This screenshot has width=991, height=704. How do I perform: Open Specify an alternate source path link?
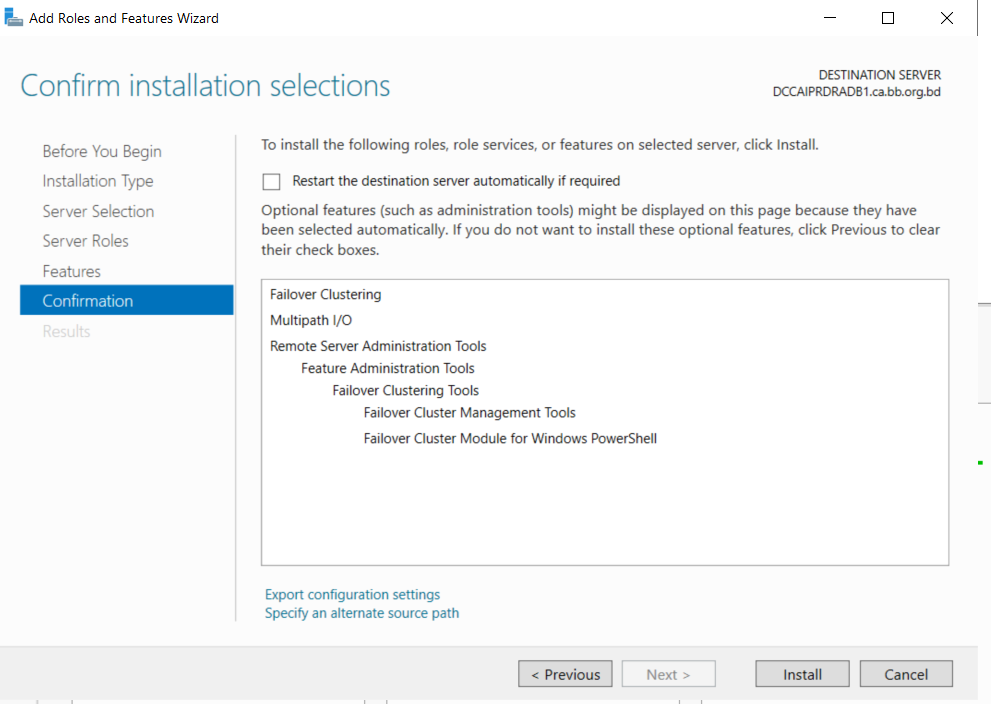click(x=362, y=613)
